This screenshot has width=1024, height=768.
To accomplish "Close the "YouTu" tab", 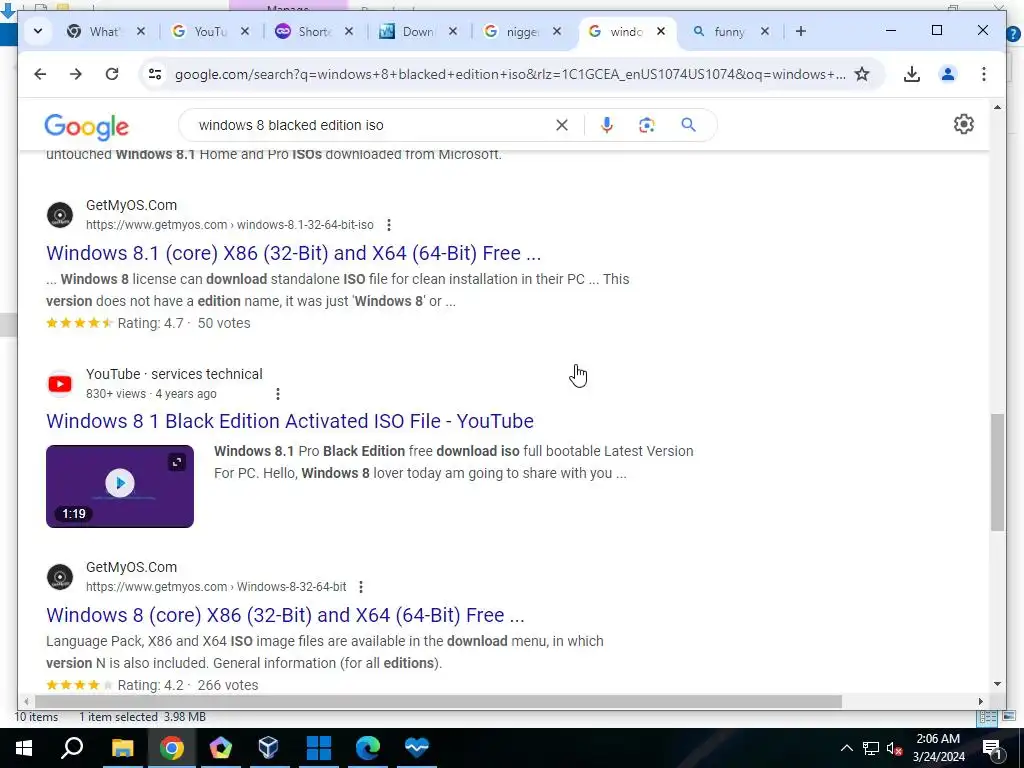I will pos(245,31).
